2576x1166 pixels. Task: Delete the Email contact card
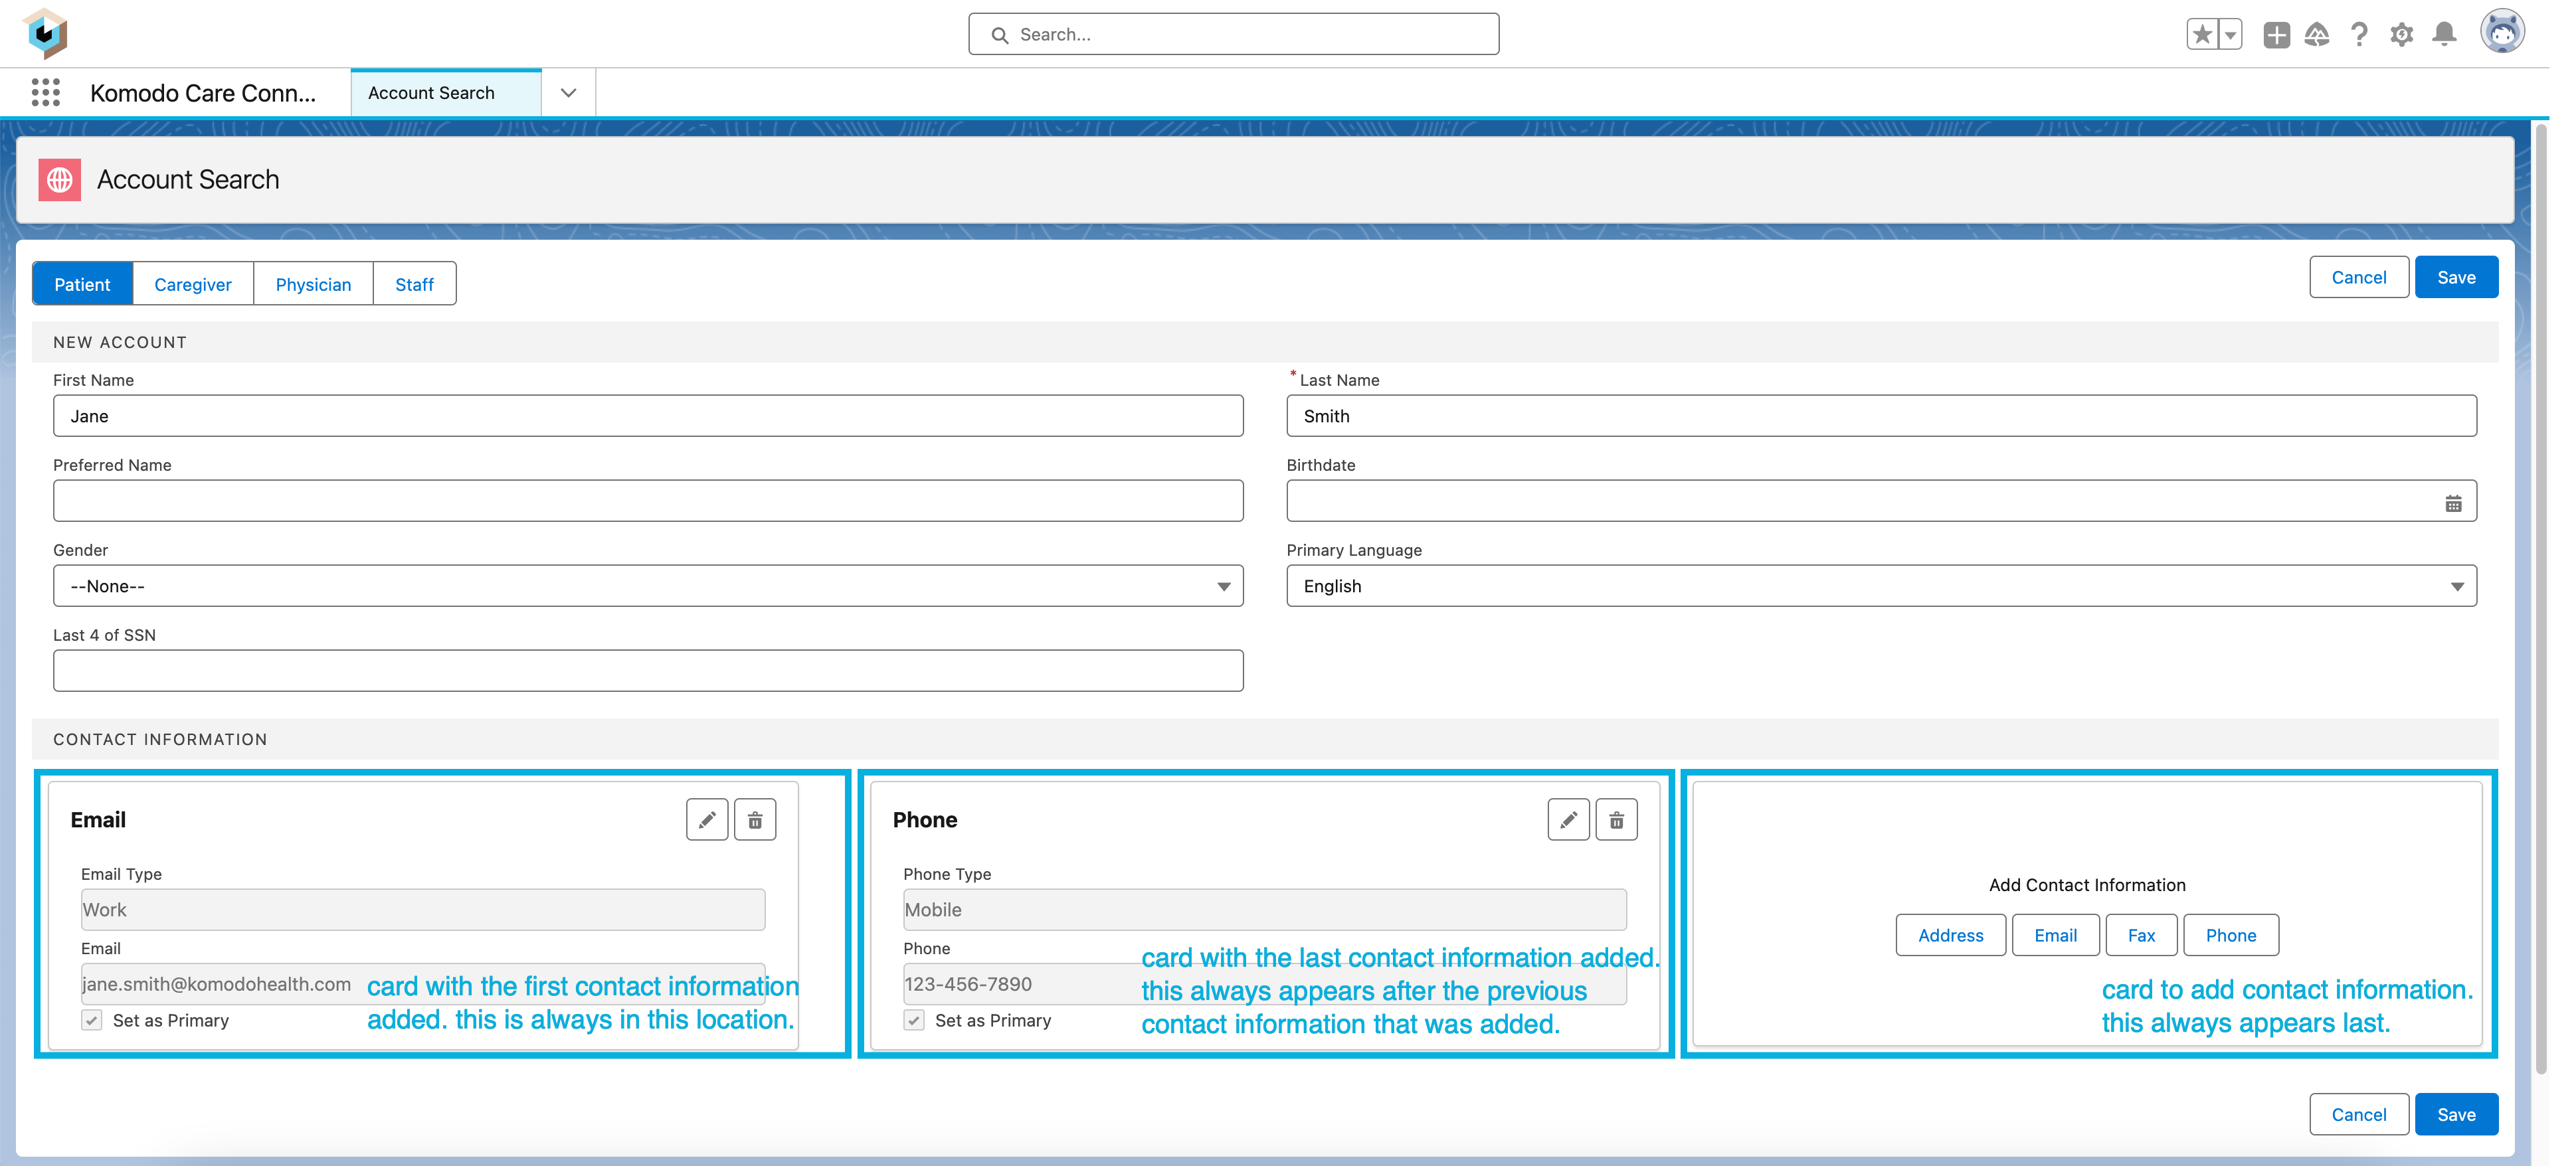pos(755,820)
